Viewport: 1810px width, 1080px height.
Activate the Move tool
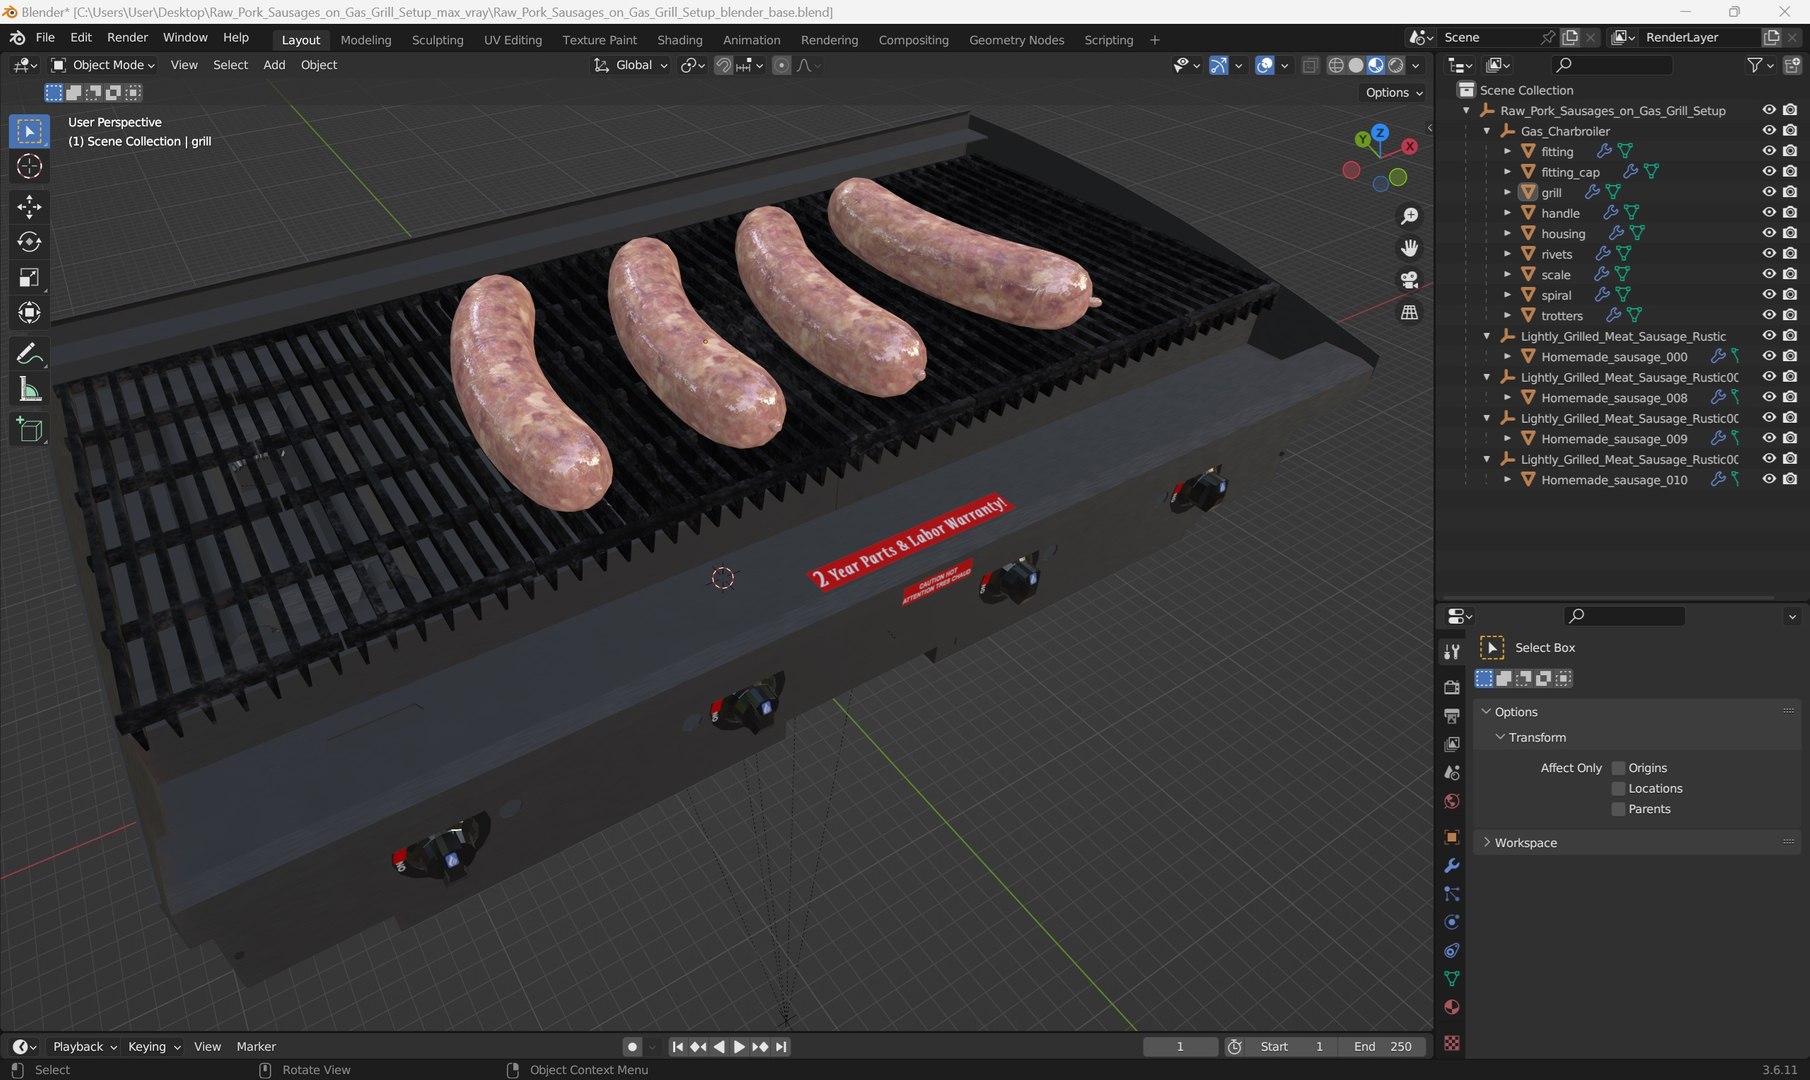29,207
